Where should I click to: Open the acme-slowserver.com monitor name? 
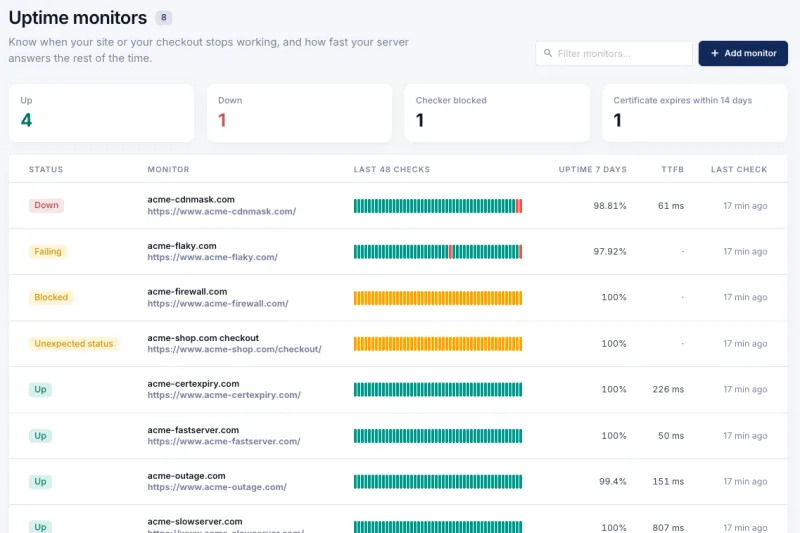click(x=195, y=522)
